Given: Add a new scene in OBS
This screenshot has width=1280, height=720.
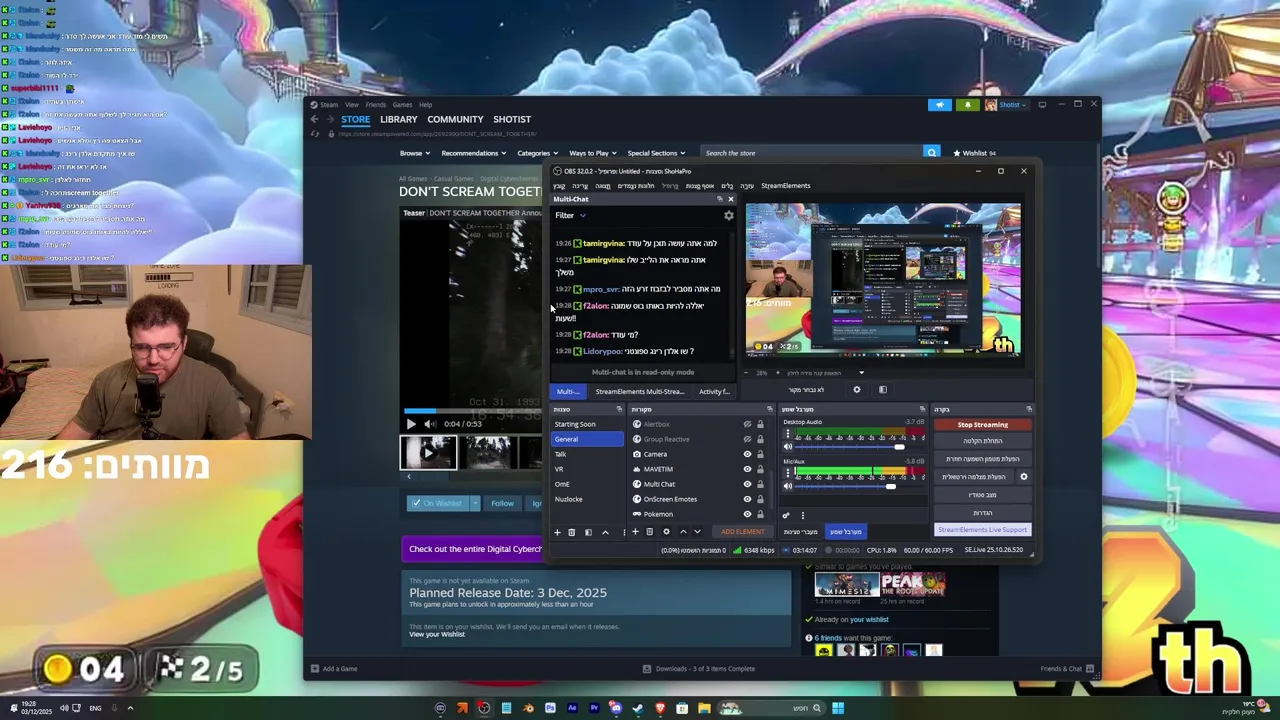Looking at the screenshot, I should 557,532.
